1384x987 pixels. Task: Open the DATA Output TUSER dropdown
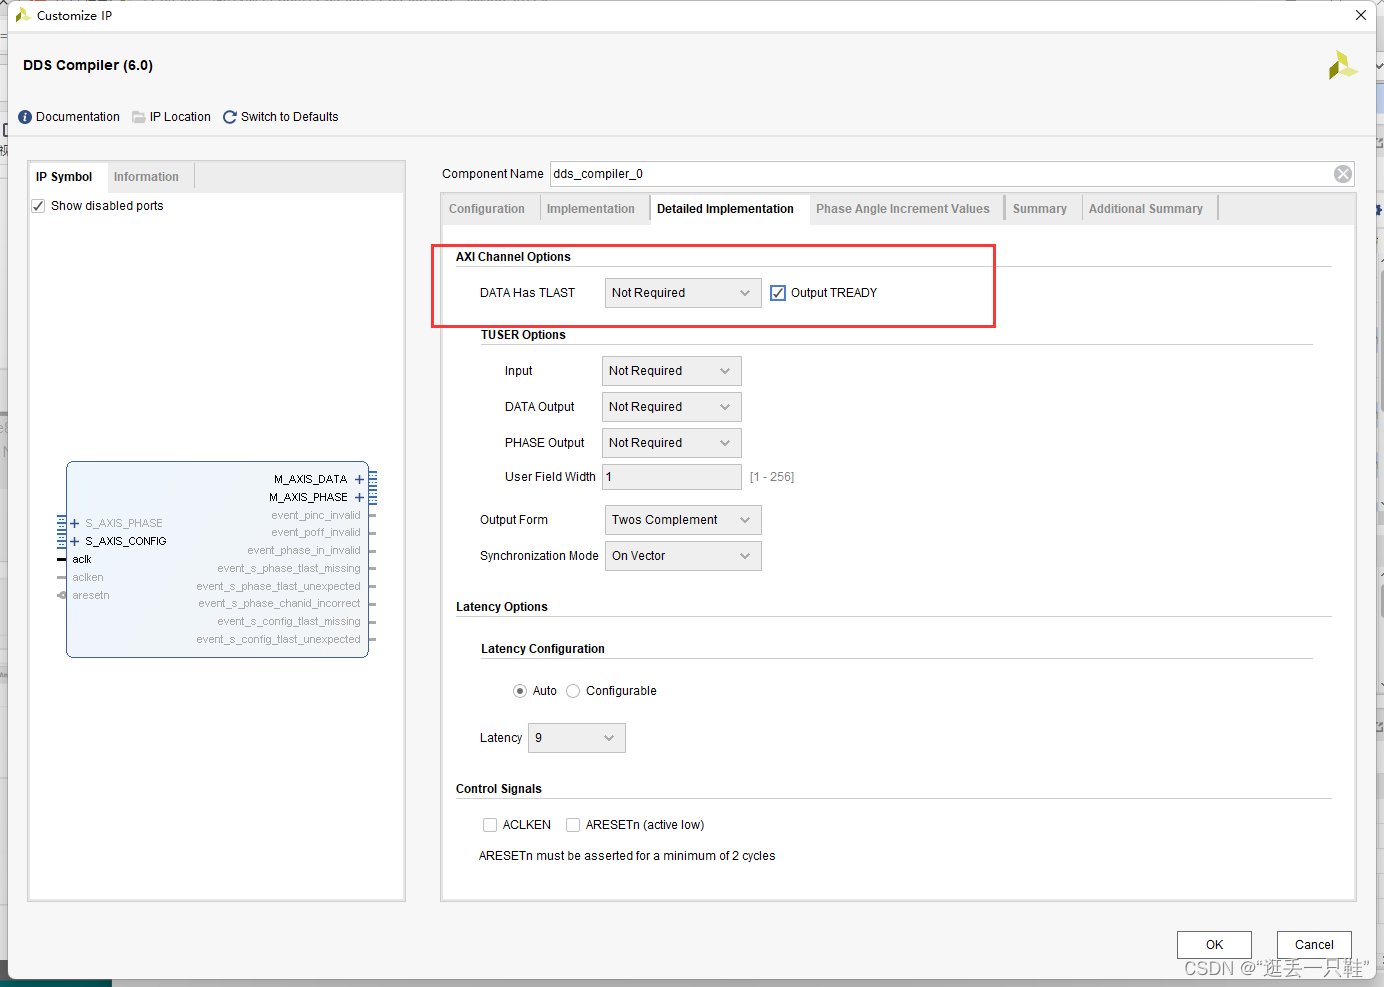tap(672, 407)
